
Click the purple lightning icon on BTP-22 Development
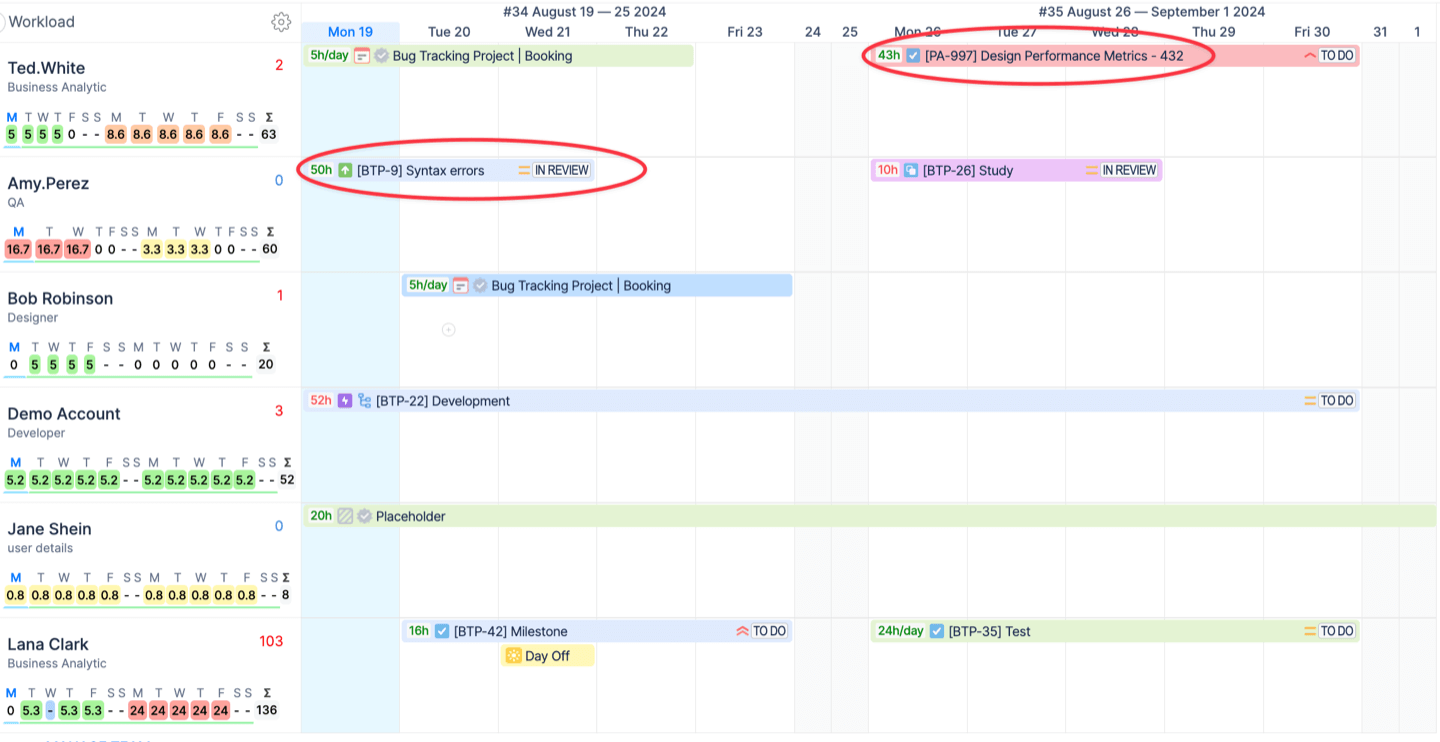point(345,401)
